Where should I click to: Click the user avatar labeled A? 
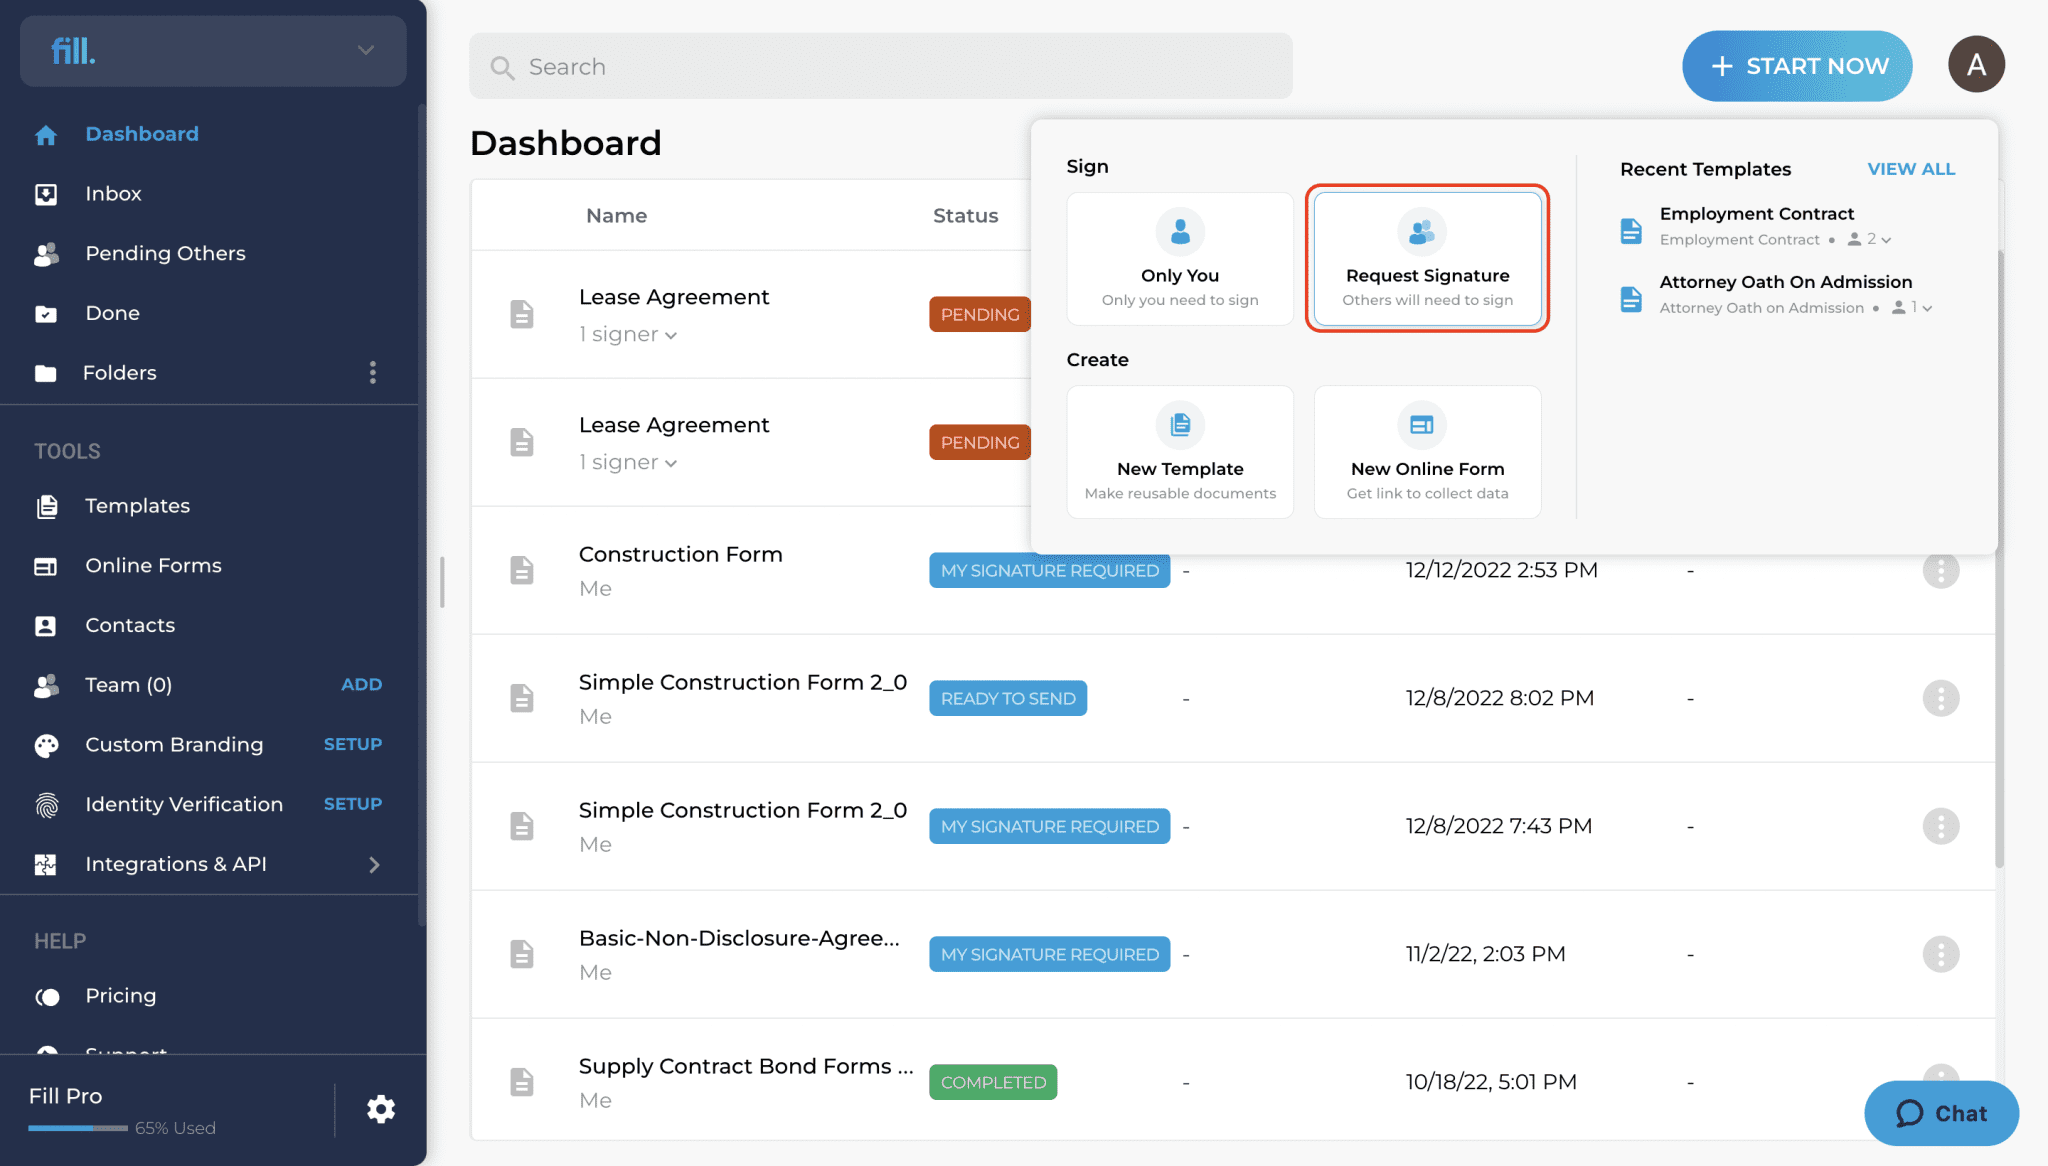(1976, 65)
